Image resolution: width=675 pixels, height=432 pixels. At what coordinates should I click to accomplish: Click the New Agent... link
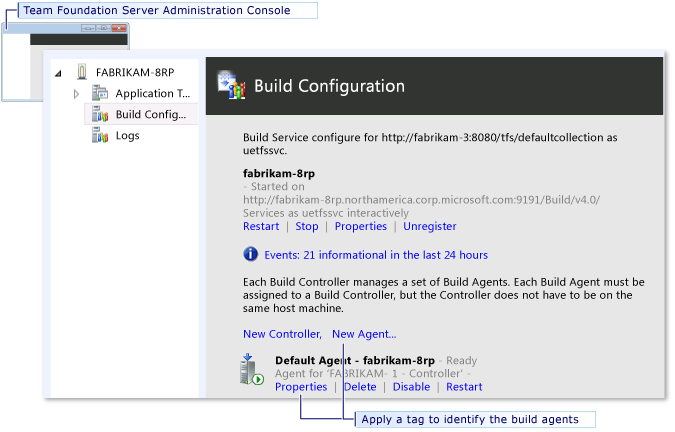pos(364,334)
